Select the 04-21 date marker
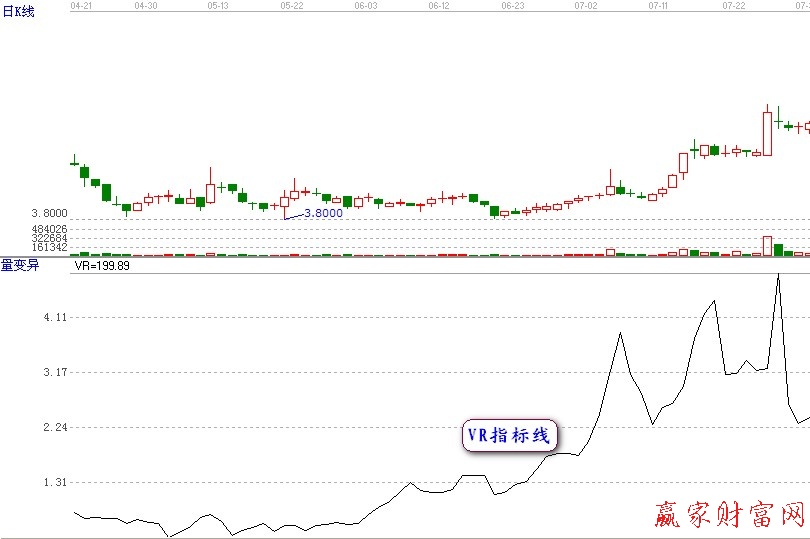 pyautogui.click(x=83, y=5)
